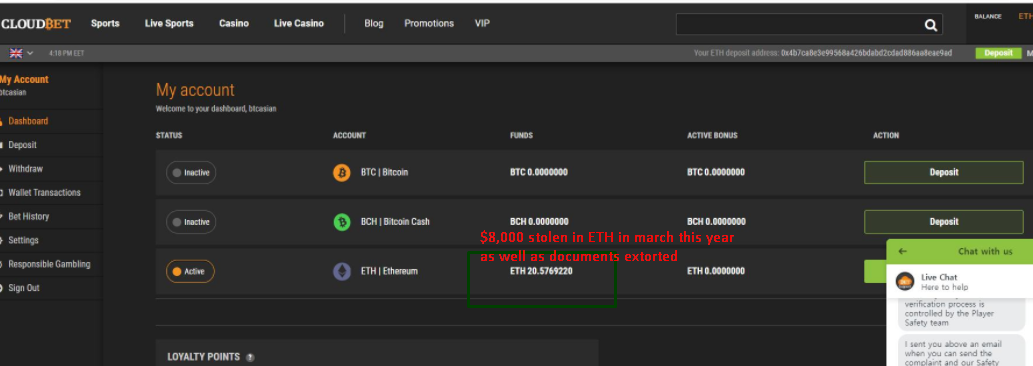Open Wallet Transactions in the sidebar
The image size is (1033, 366).
tap(44, 192)
